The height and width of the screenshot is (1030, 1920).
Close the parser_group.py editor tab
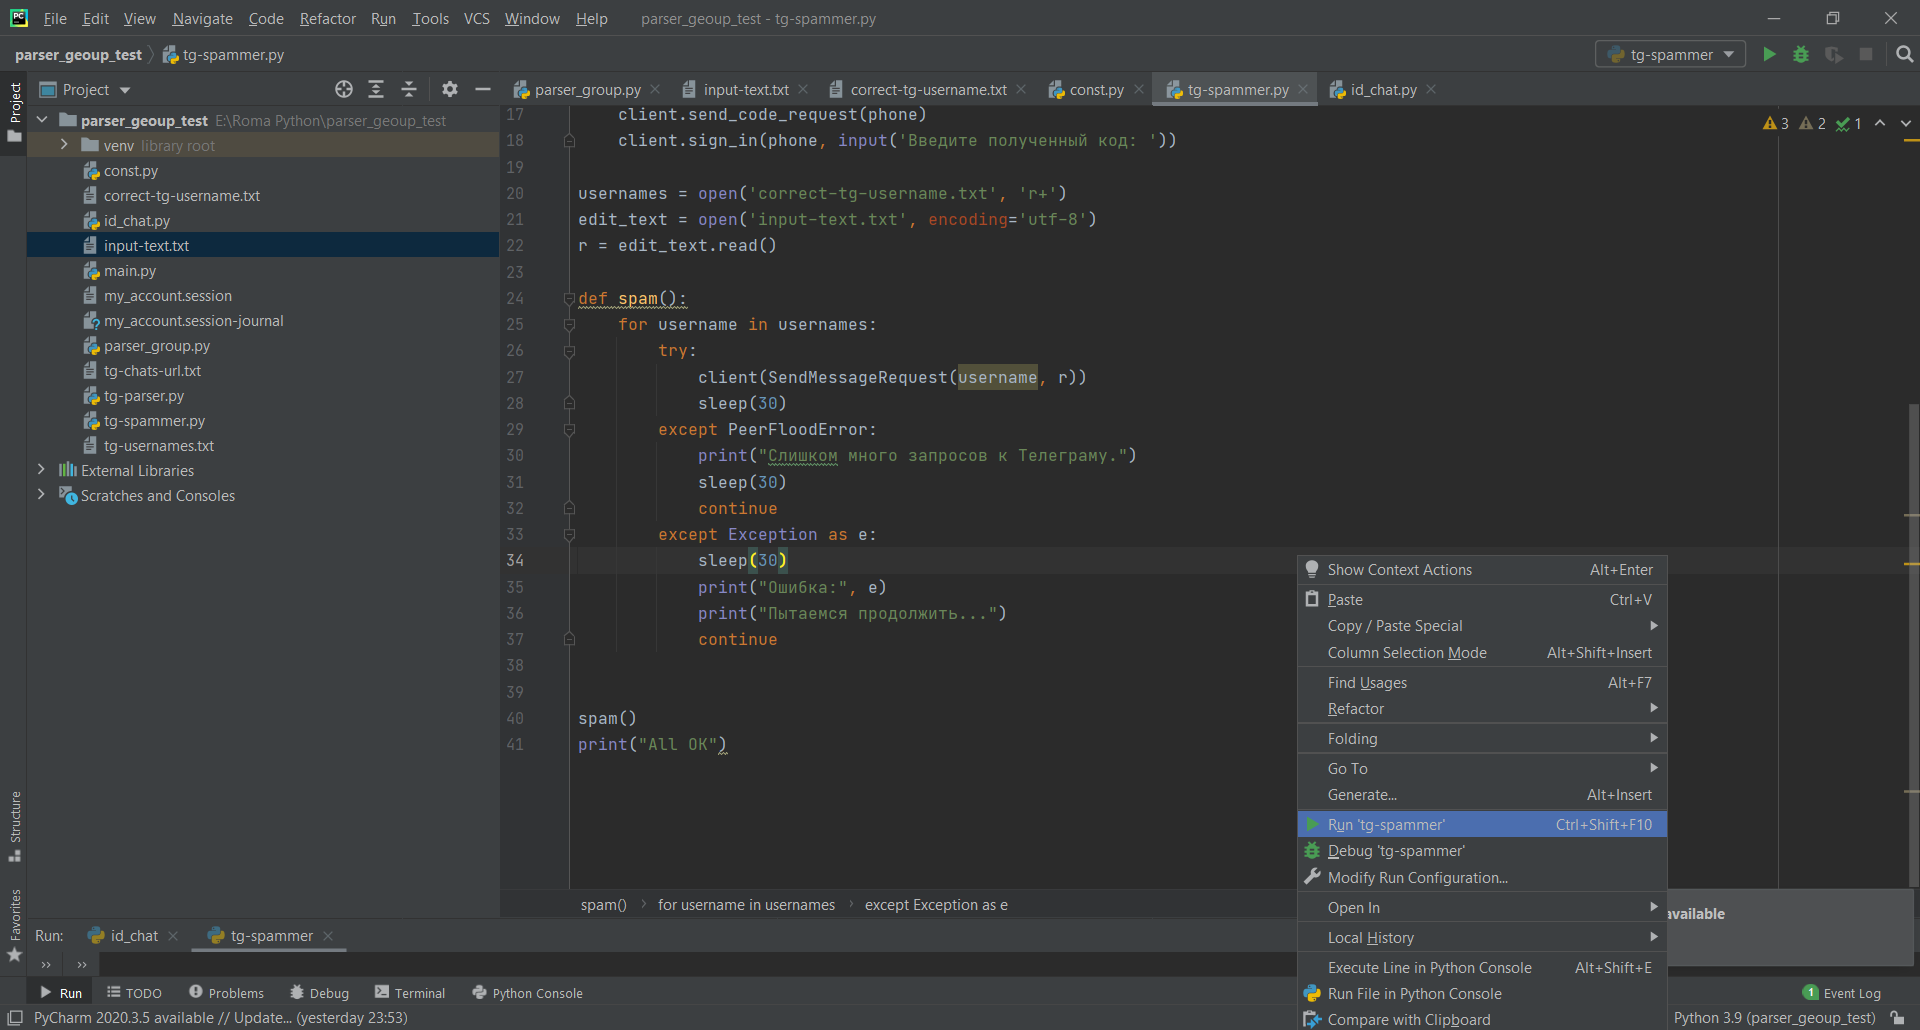click(655, 89)
